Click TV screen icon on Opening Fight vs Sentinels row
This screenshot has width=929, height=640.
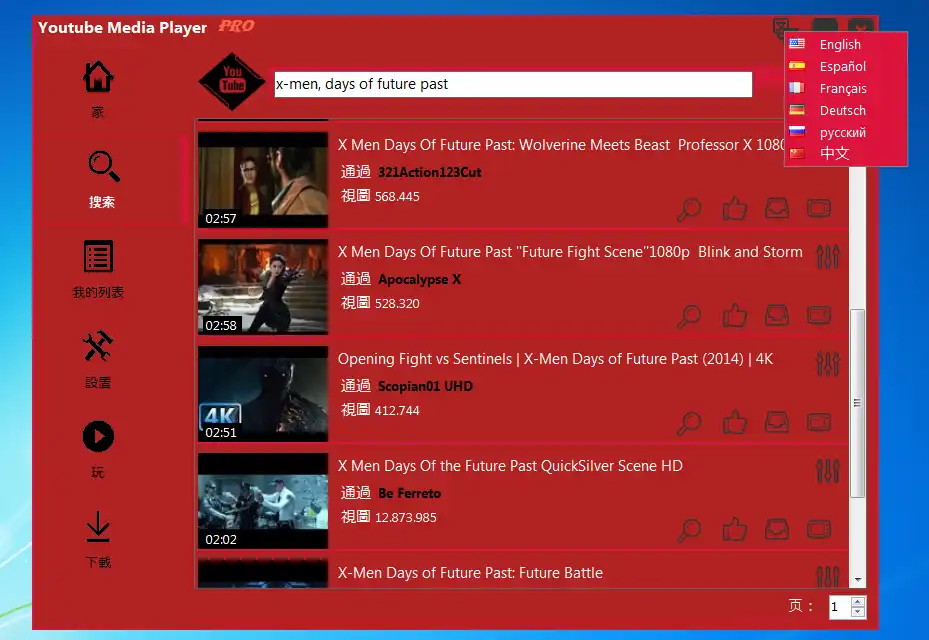point(819,423)
